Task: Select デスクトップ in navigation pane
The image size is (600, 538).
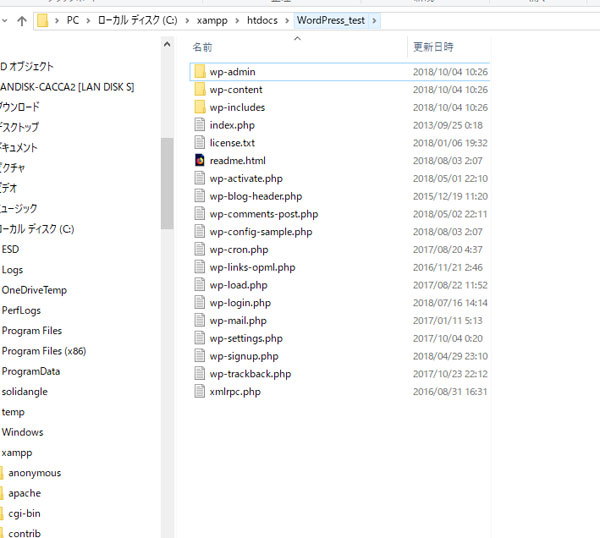Action: (19, 127)
